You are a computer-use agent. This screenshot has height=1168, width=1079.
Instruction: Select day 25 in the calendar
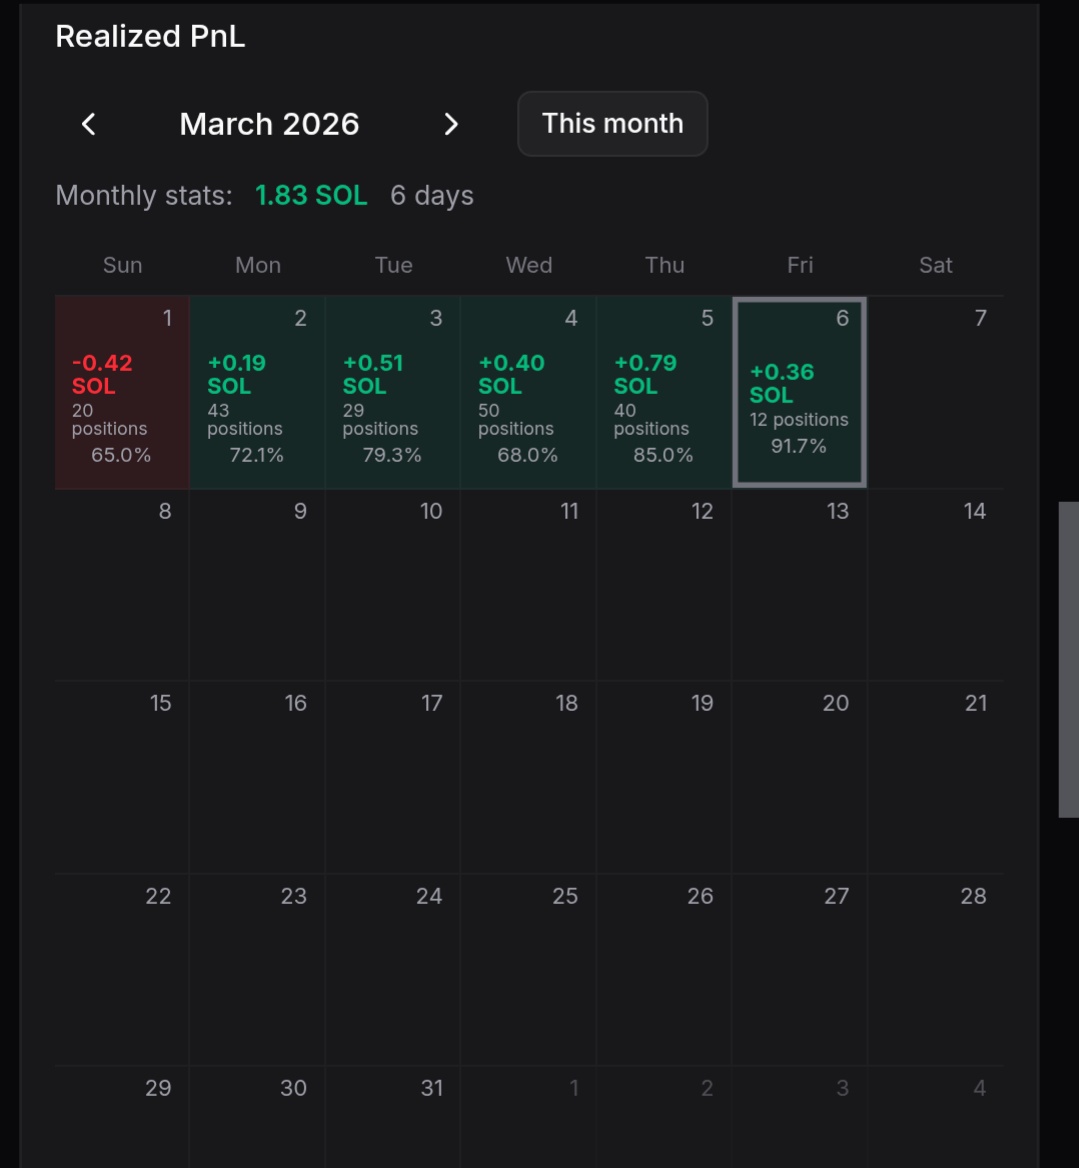(529, 970)
